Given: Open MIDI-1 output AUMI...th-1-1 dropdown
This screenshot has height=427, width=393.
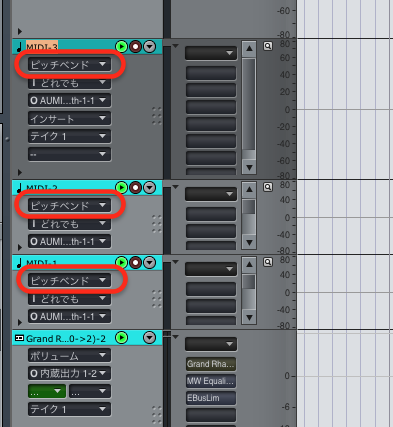Looking at the screenshot, I should [69, 316].
